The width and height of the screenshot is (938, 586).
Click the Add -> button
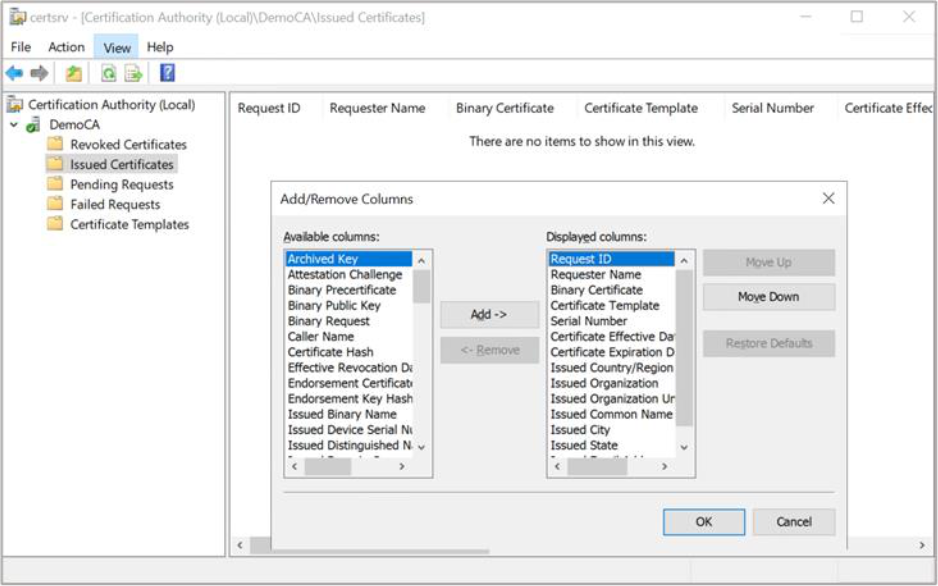489,314
